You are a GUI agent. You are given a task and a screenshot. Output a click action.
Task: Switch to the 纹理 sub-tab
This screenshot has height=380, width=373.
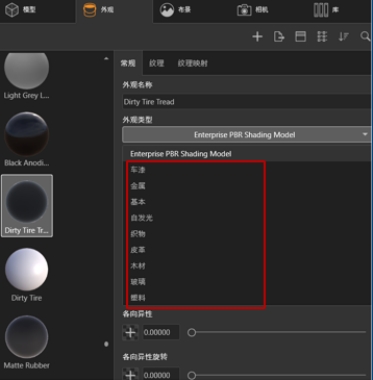click(x=156, y=63)
